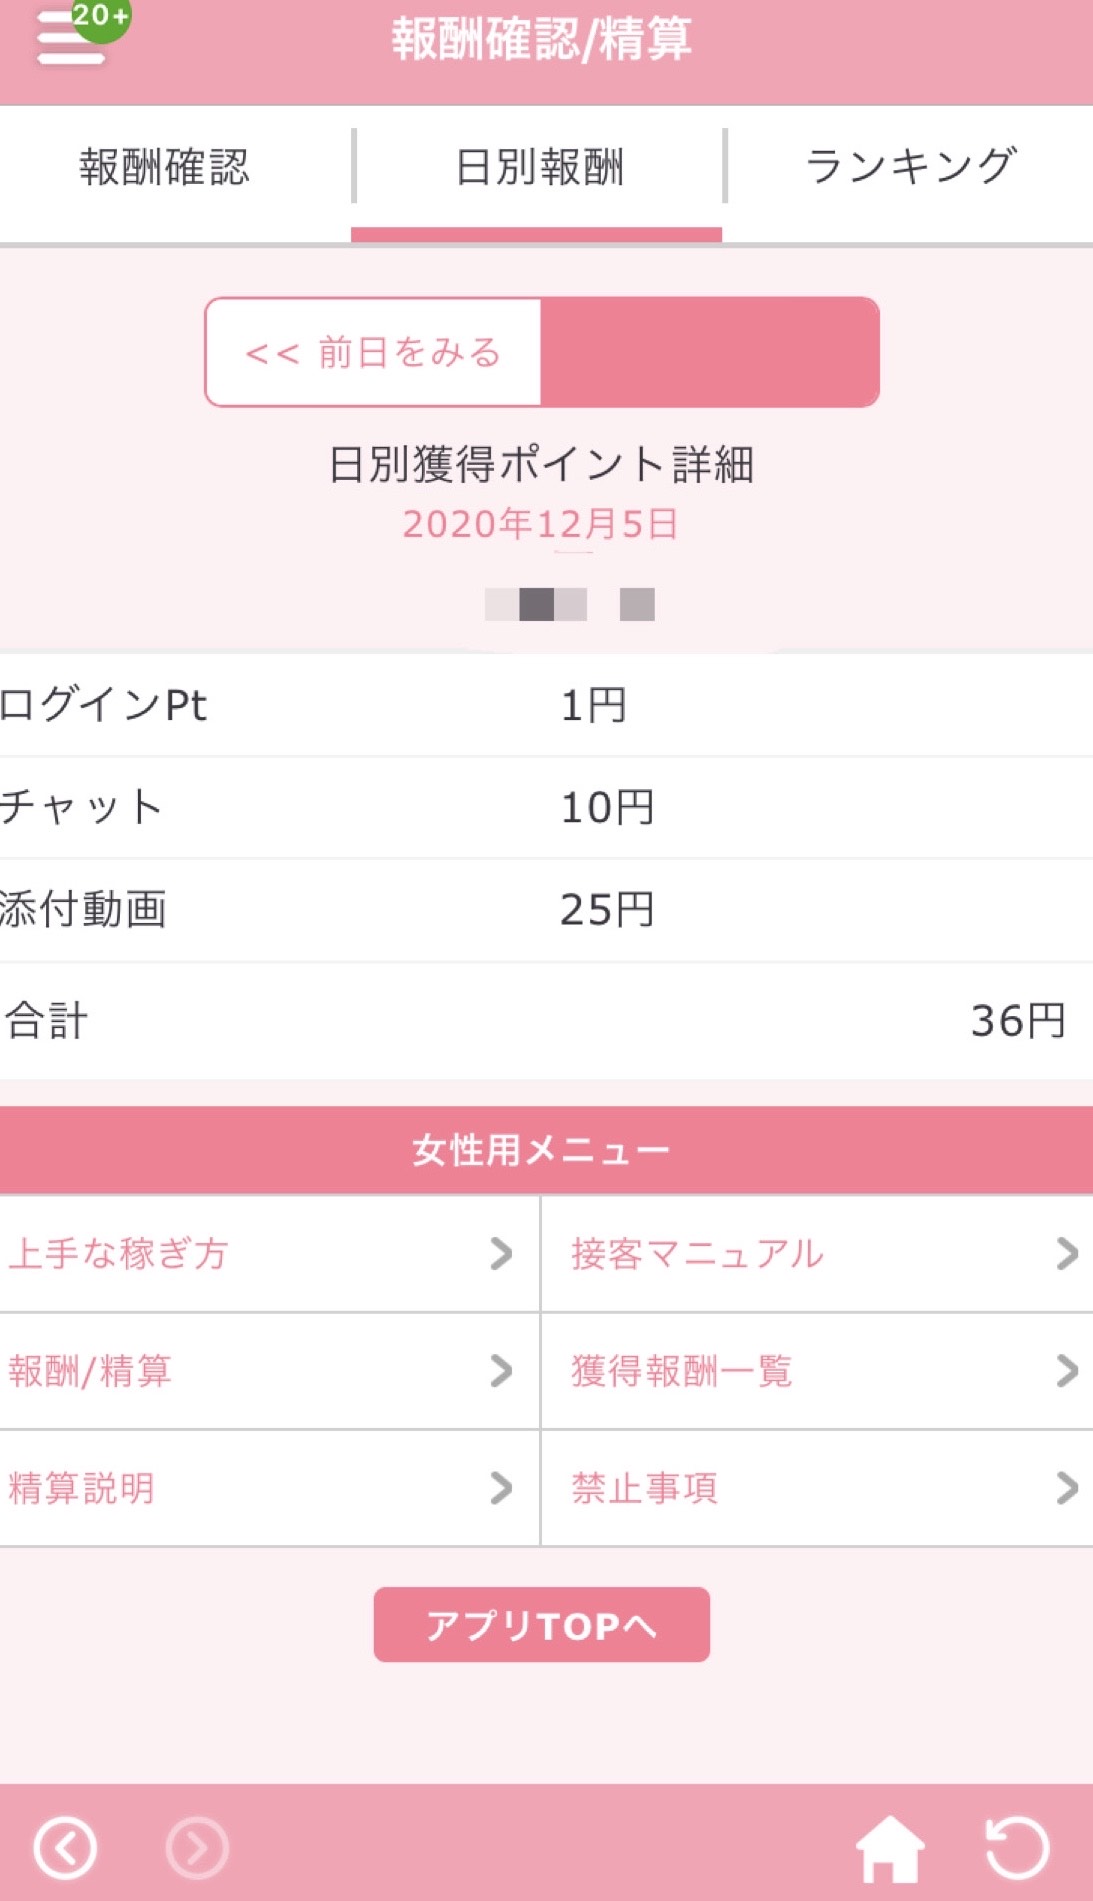Tap chevron beside 禁止事項

(1066, 1488)
